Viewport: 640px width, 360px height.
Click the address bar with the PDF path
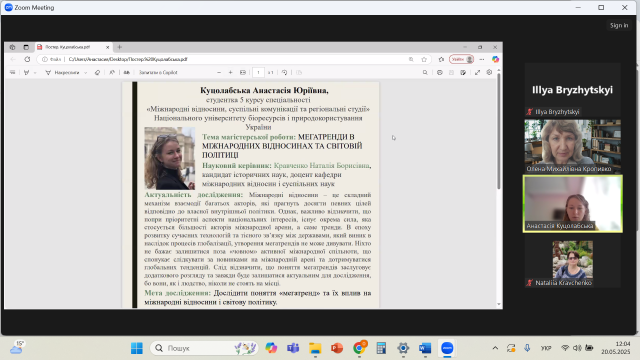(233, 59)
